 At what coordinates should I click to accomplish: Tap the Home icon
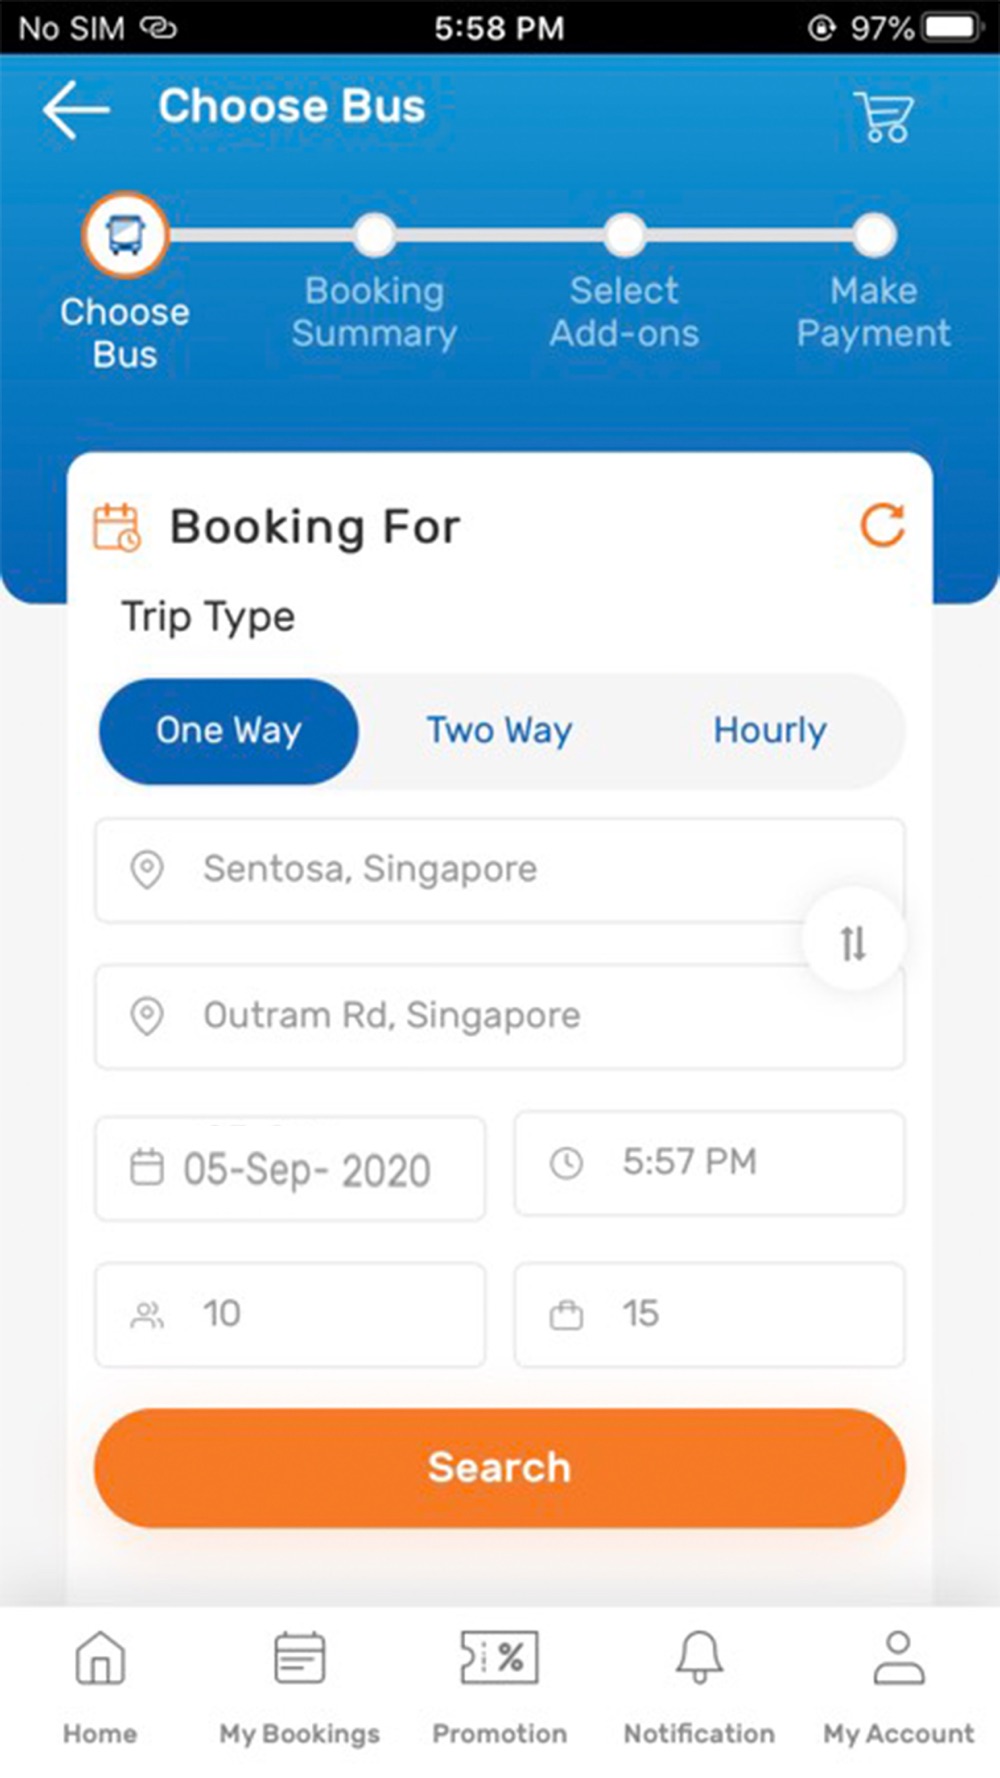click(100, 1659)
